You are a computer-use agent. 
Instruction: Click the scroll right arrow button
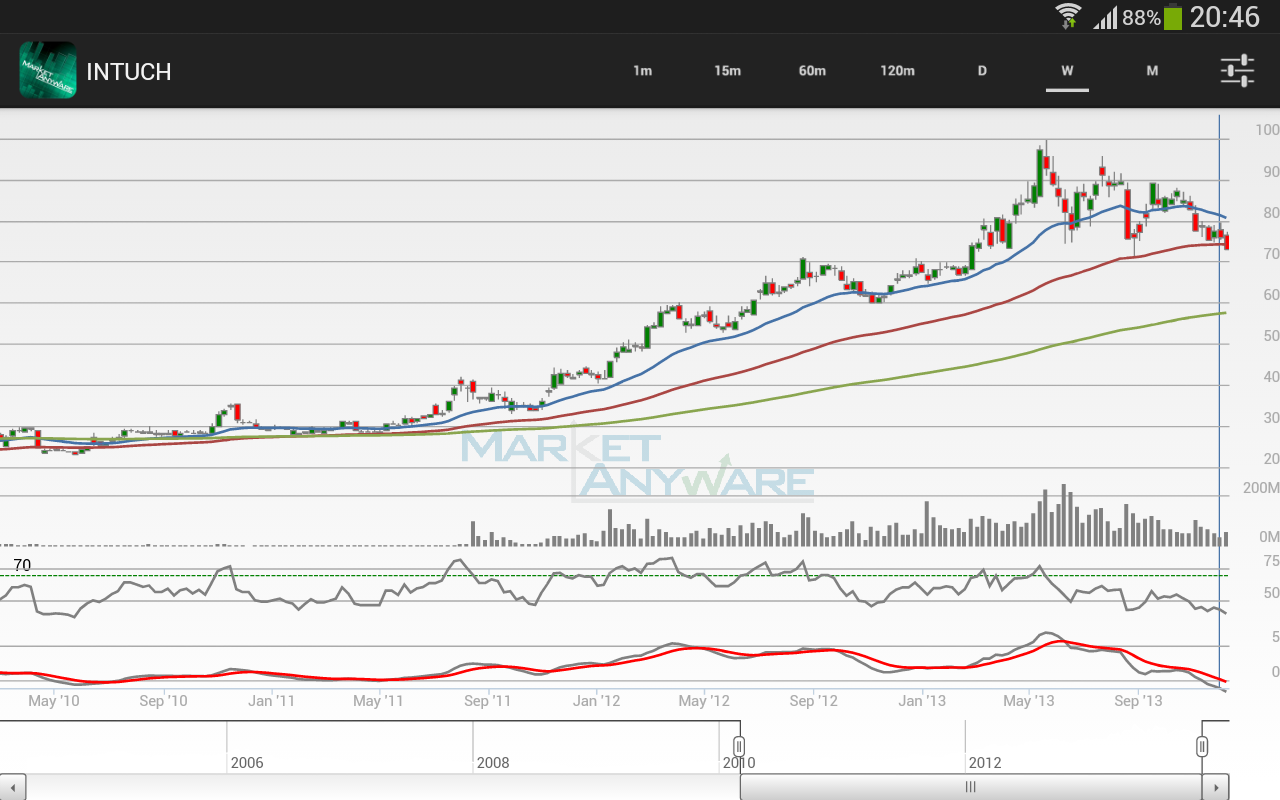pos(1216,787)
